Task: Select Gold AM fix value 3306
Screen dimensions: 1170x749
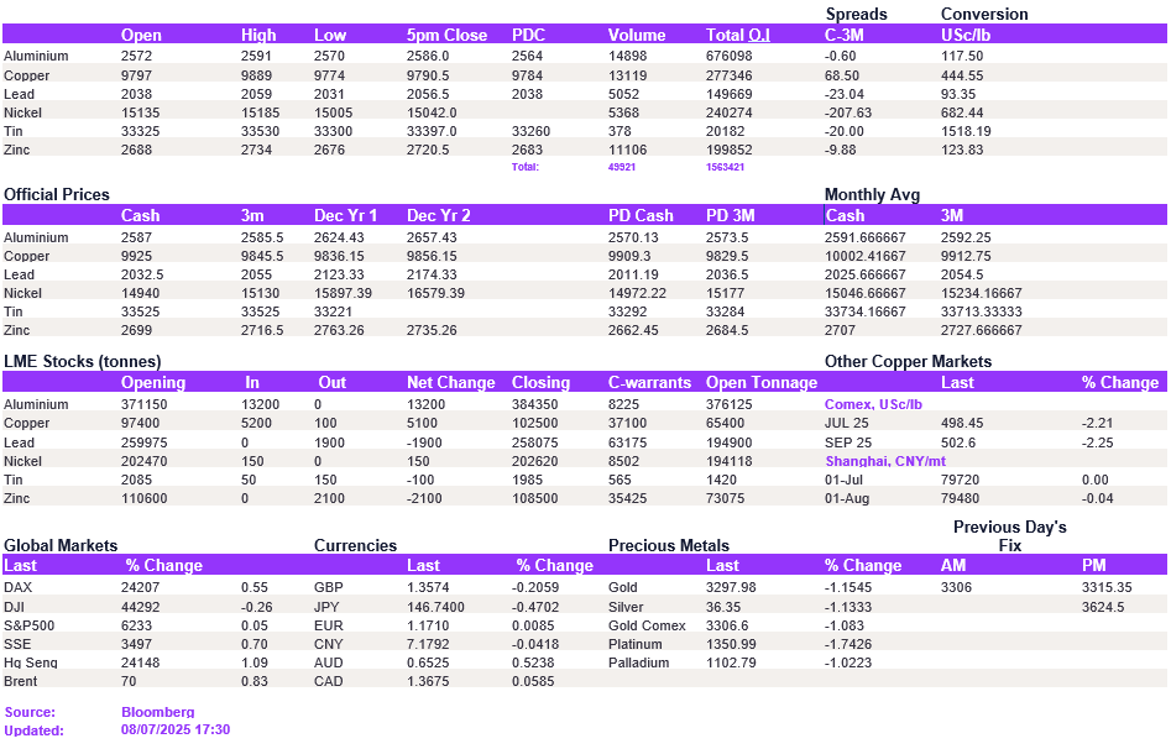Action: pos(956,588)
